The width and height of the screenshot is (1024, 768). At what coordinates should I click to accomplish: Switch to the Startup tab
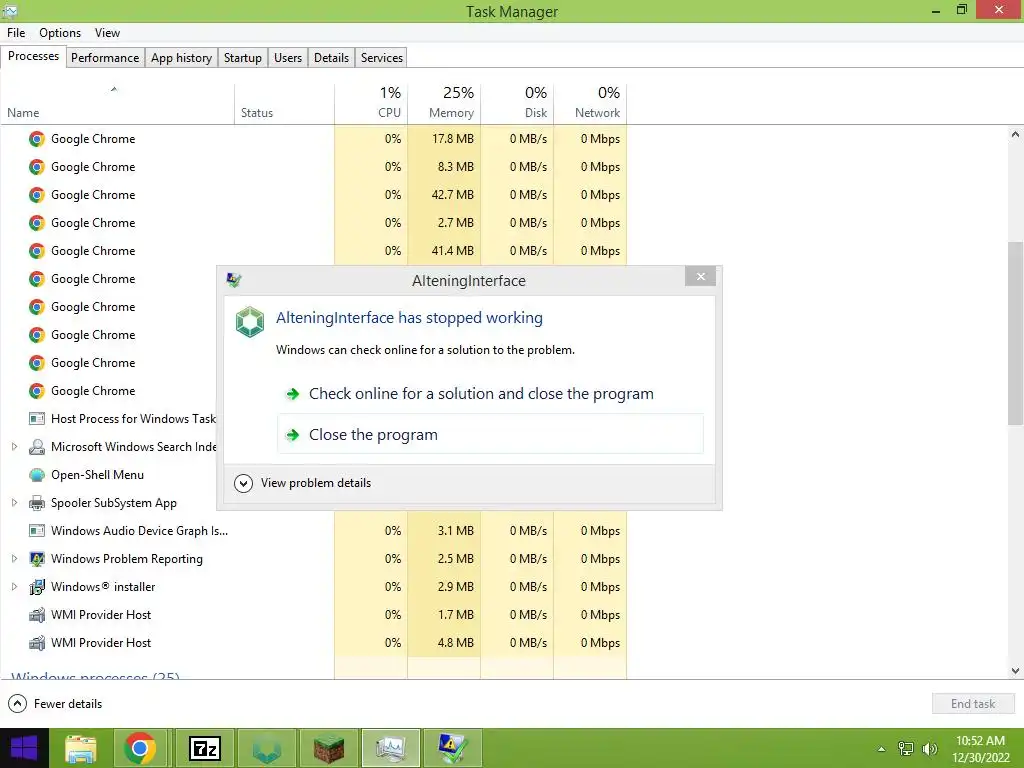click(x=242, y=57)
